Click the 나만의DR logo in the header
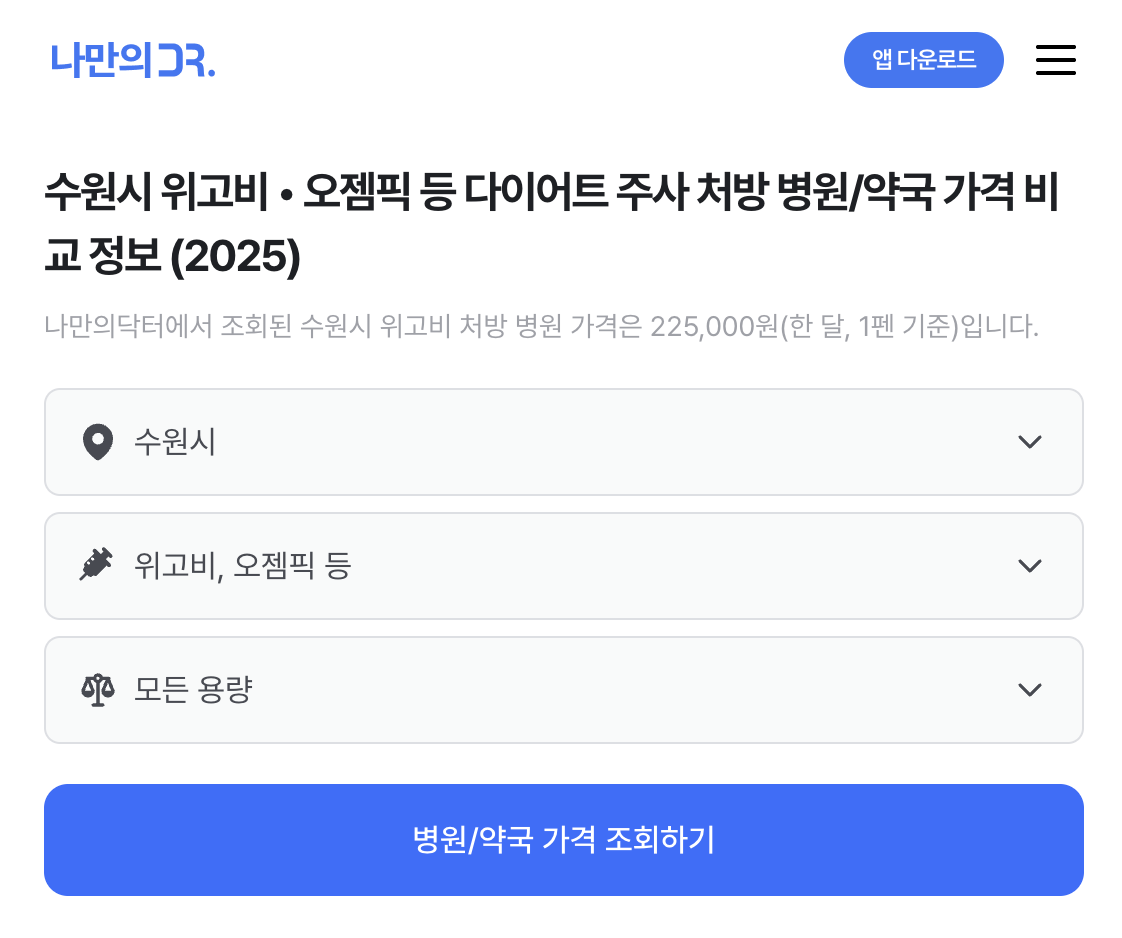1122x938 pixels. coord(132,60)
